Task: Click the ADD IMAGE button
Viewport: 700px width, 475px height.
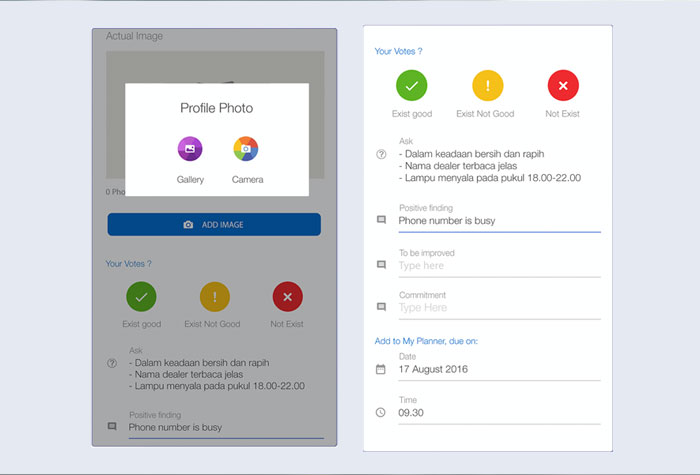Action: click(214, 225)
